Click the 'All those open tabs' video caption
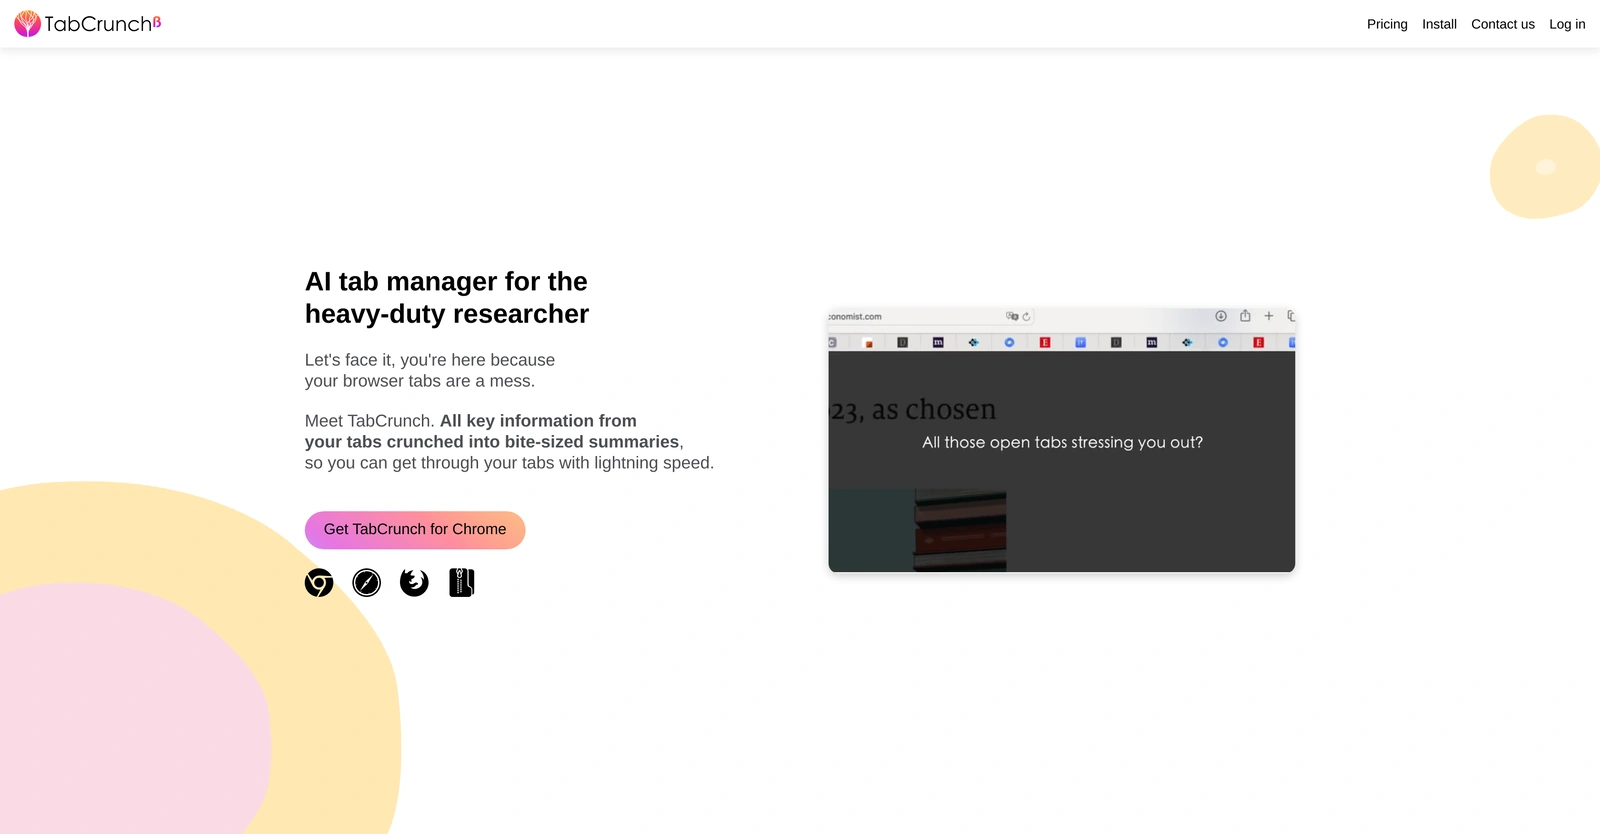The width and height of the screenshot is (1600, 834). click(1062, 442)
